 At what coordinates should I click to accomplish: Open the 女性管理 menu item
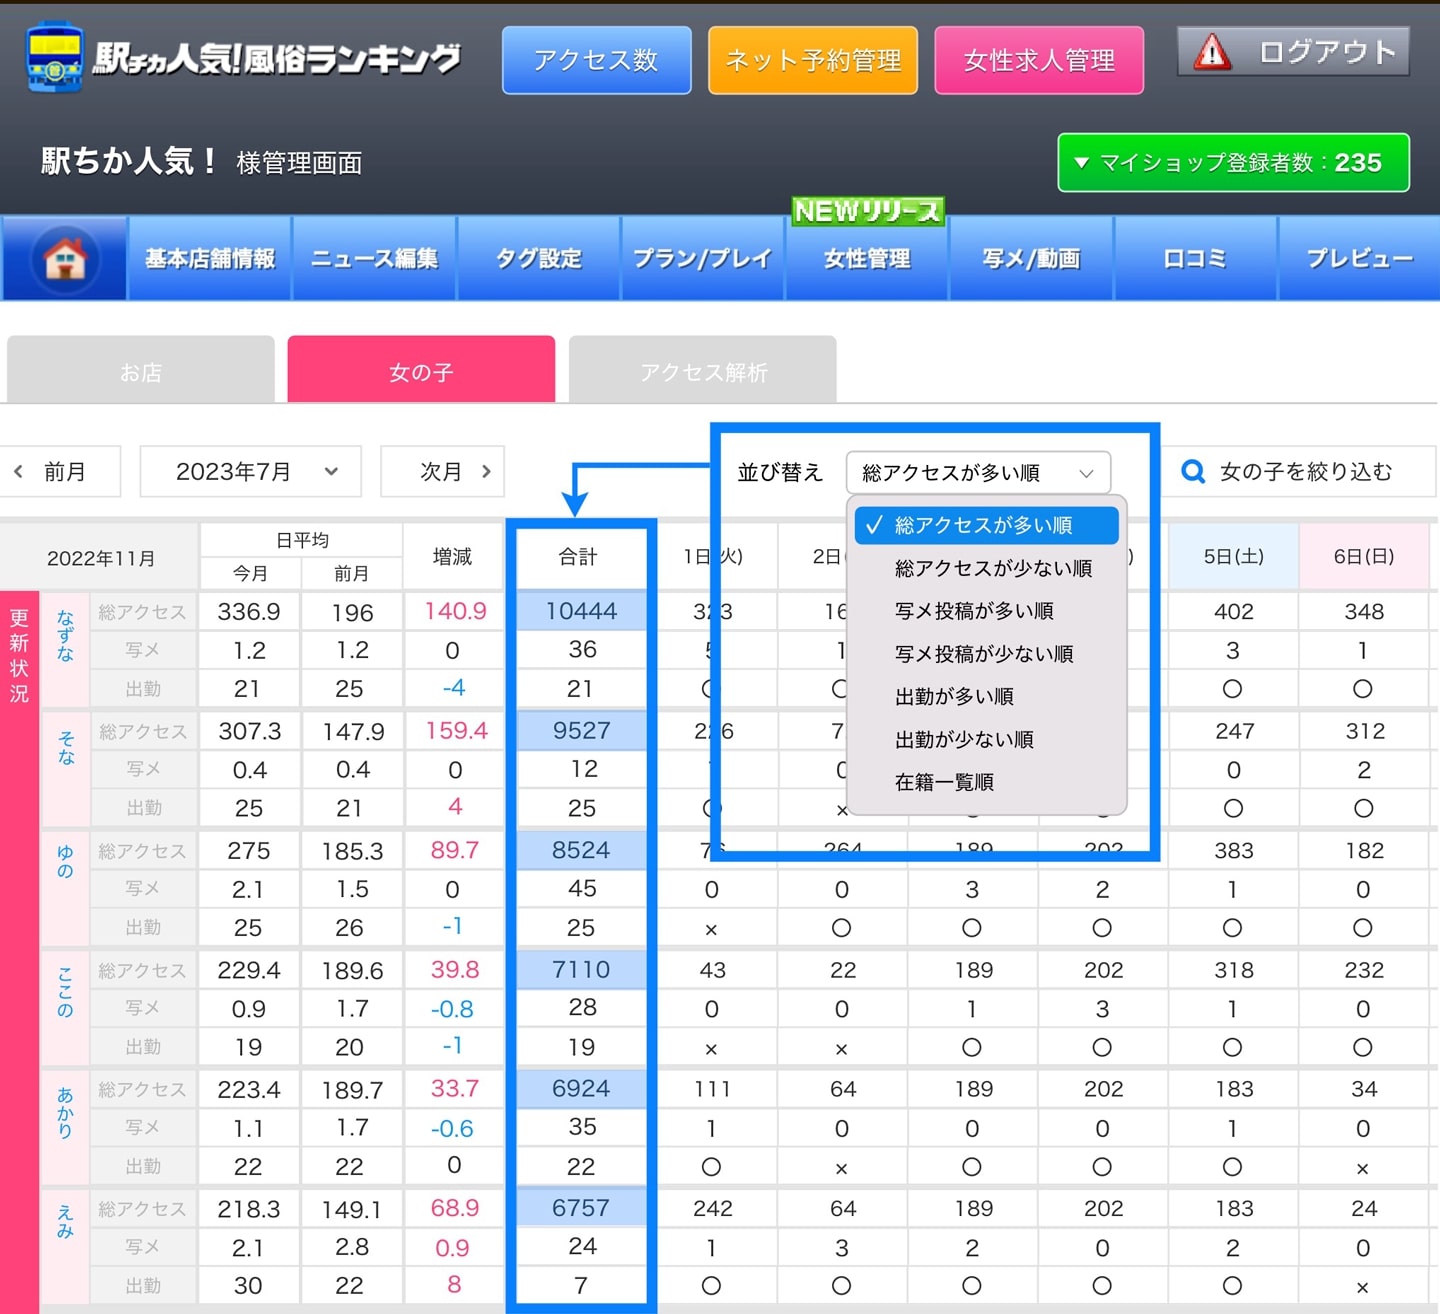pos(866,259)
